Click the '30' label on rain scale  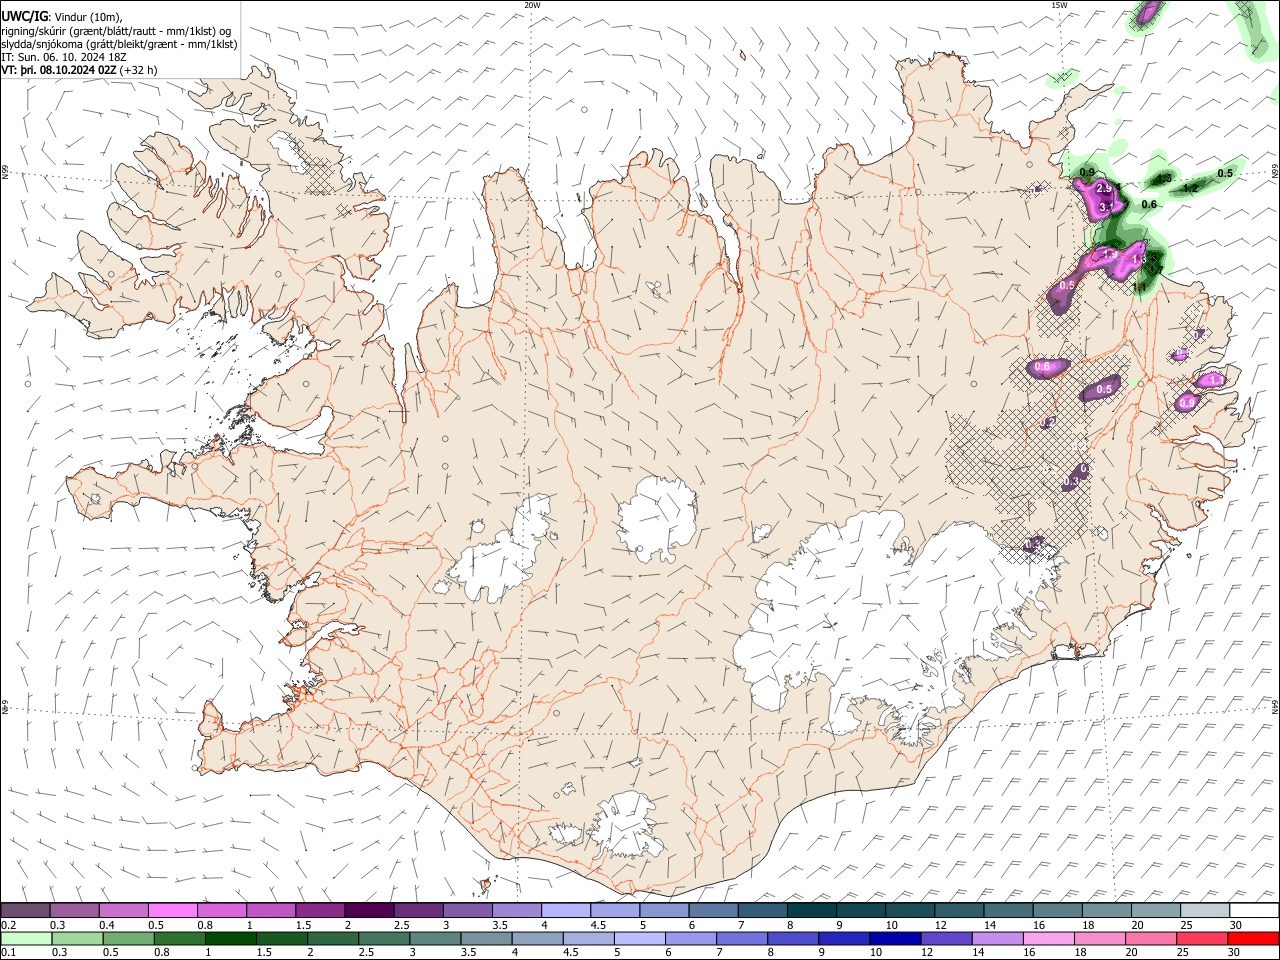(x=1236, y=953)
